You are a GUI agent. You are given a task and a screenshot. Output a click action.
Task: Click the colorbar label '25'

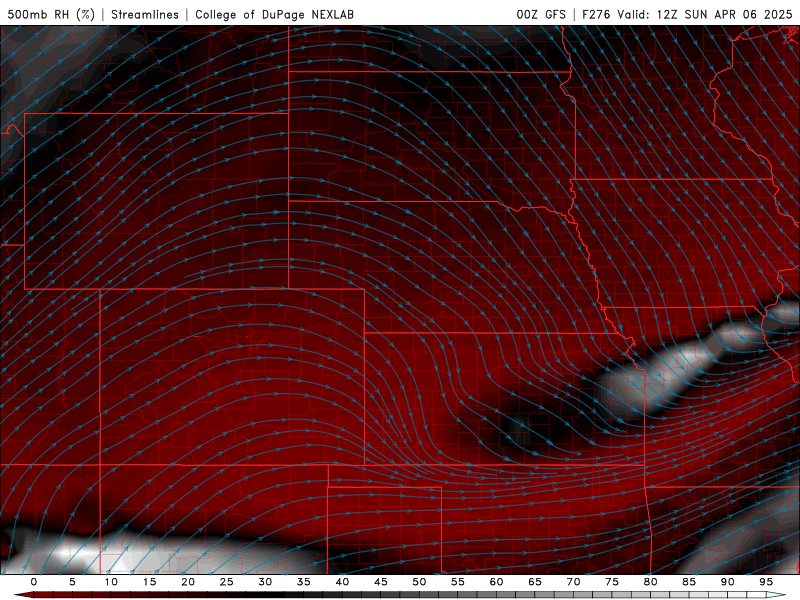(x=227, y=582)
